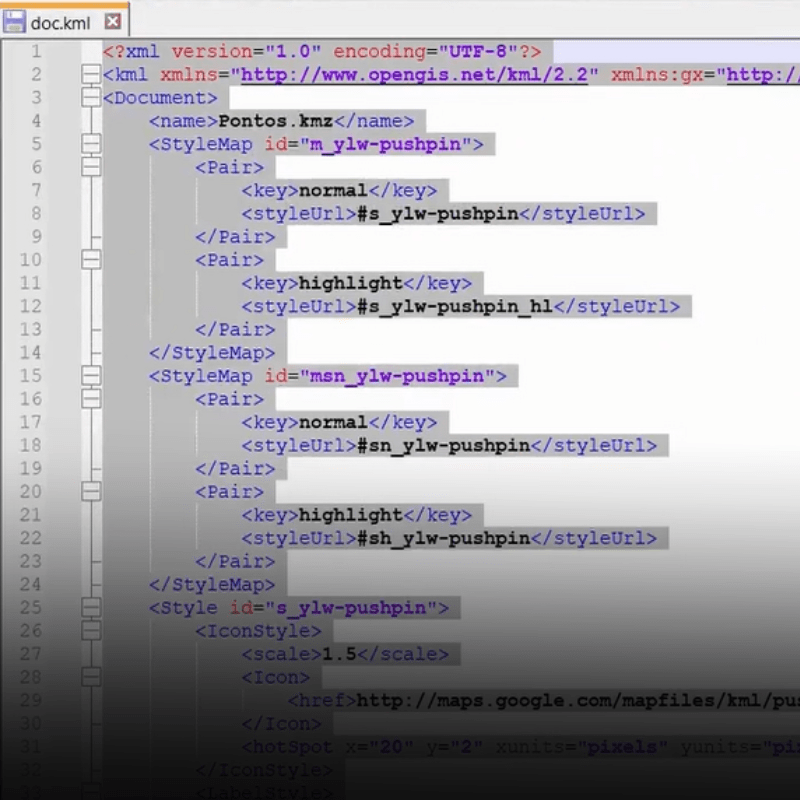Screen dimensions: 800x800
Task: Close the doc.kml tab with the X
Action: (x=113, y=21)
